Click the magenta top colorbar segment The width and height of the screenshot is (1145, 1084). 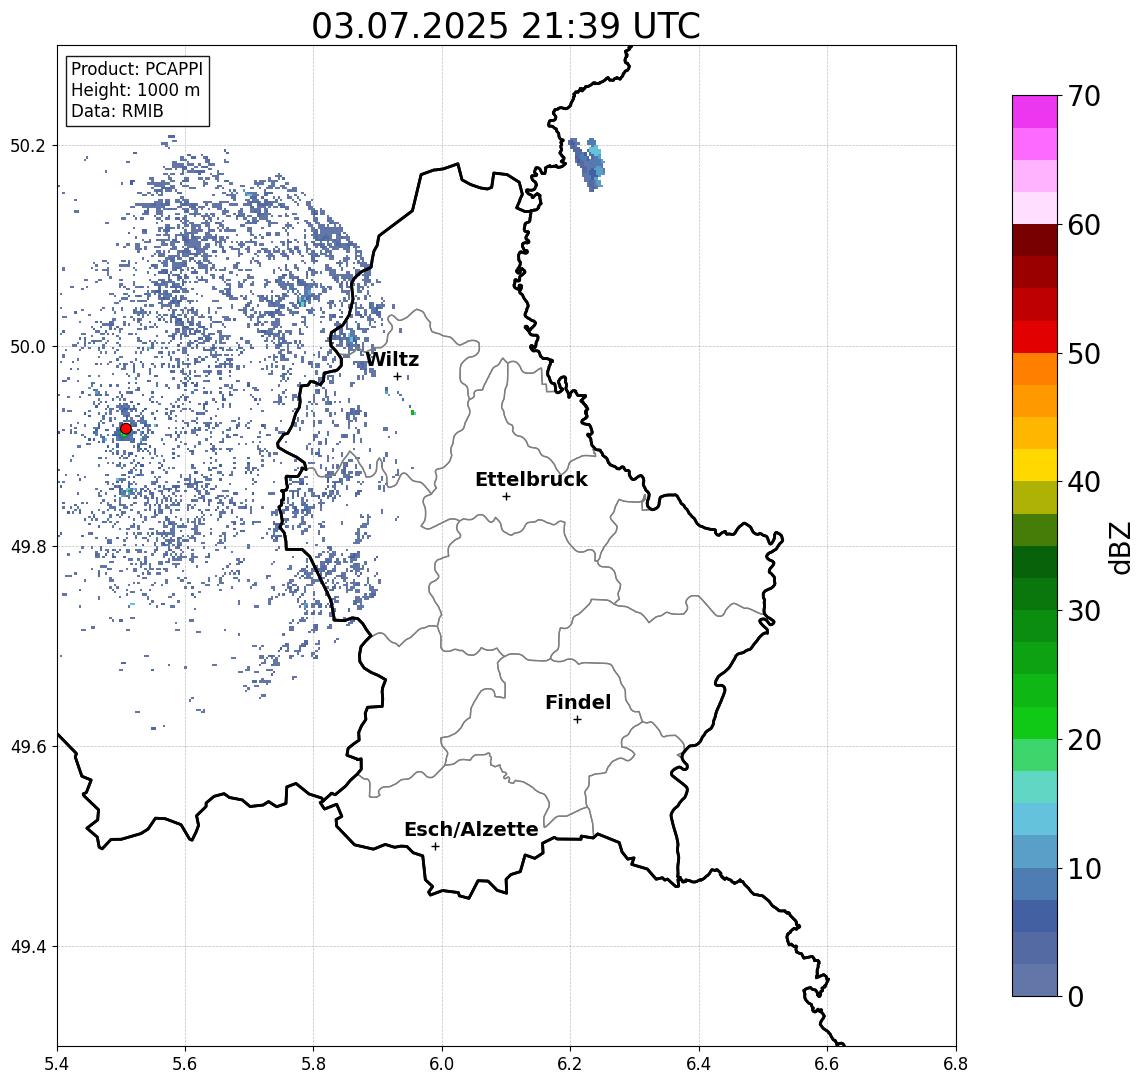[1035, 112]
